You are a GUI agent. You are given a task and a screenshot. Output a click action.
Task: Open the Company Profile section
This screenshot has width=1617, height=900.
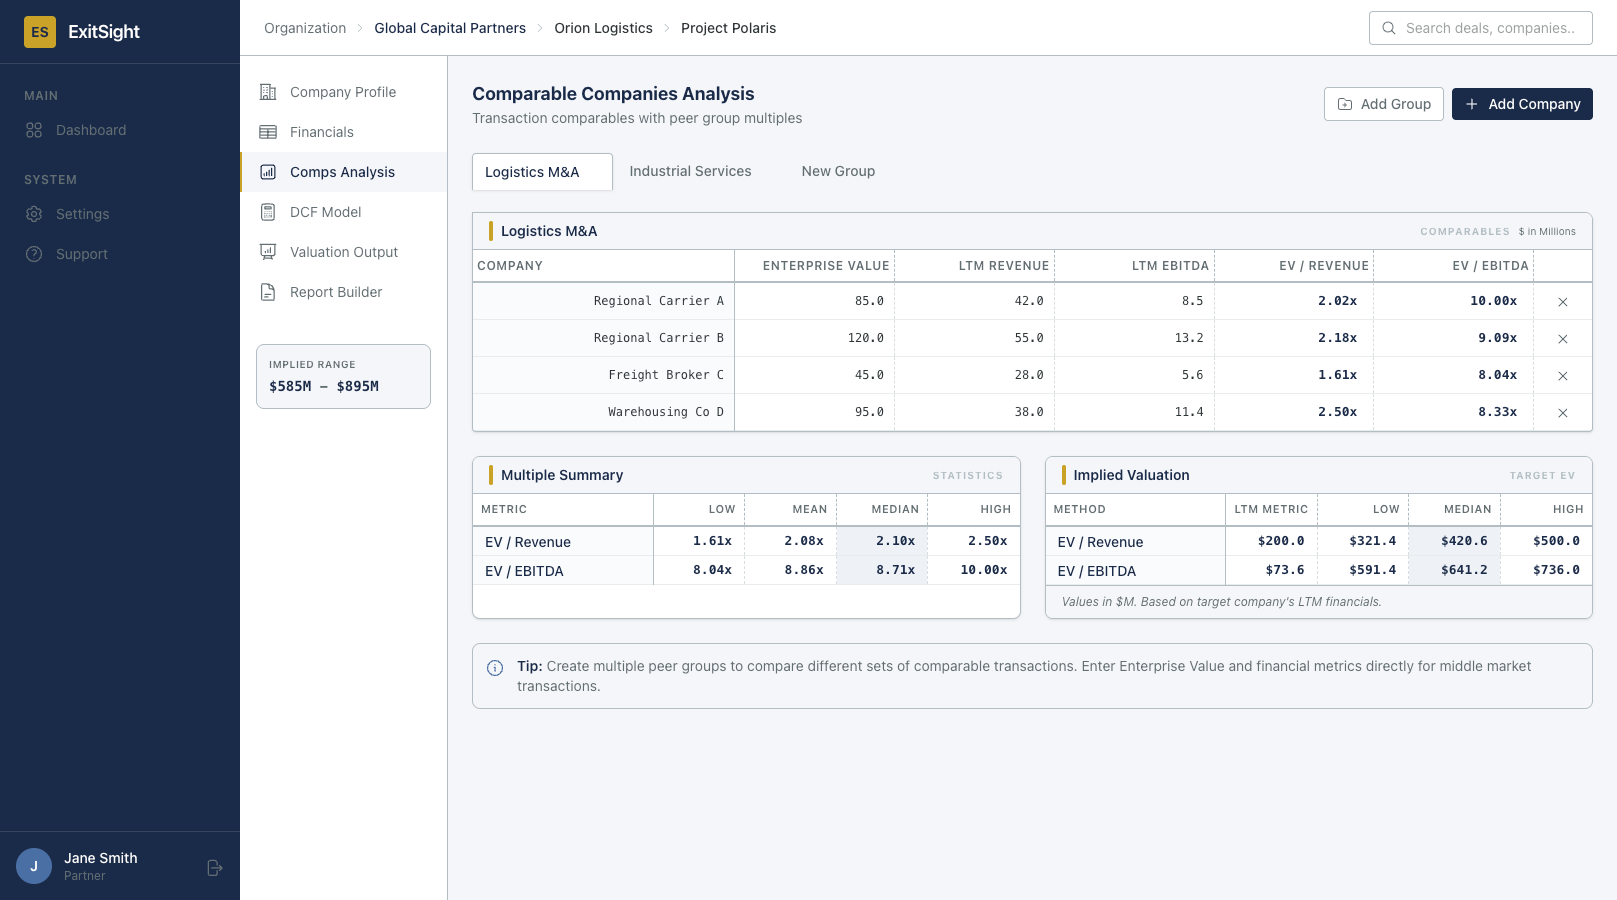[x=342, y=91]
